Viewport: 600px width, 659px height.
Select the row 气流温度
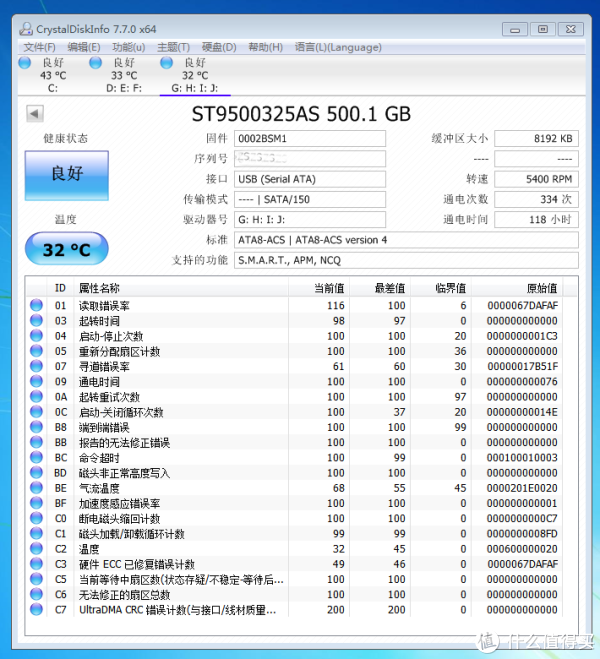(295, 488)
